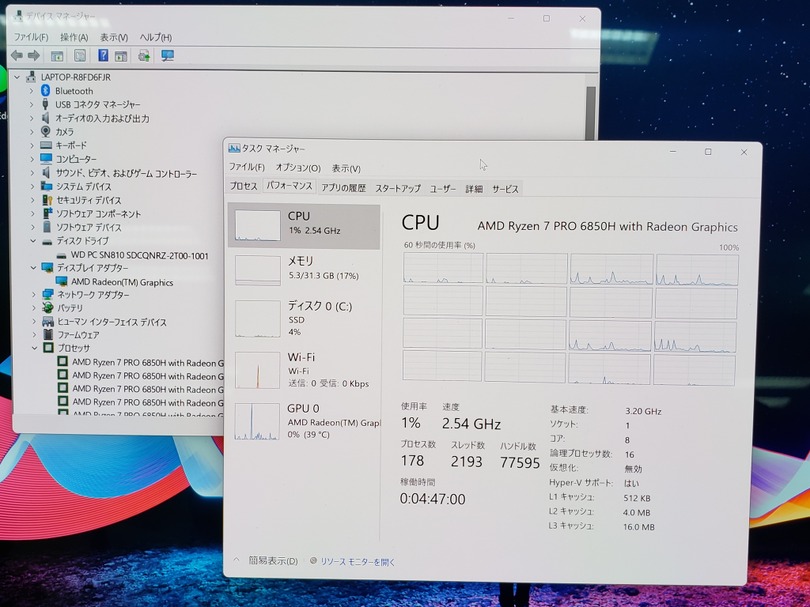The height and width of the screenshot is (607, 810).
Task: Collapse the LAPTOP-R8FD6FJR root node
Action: pyautogui.click(x=17, y=77)
